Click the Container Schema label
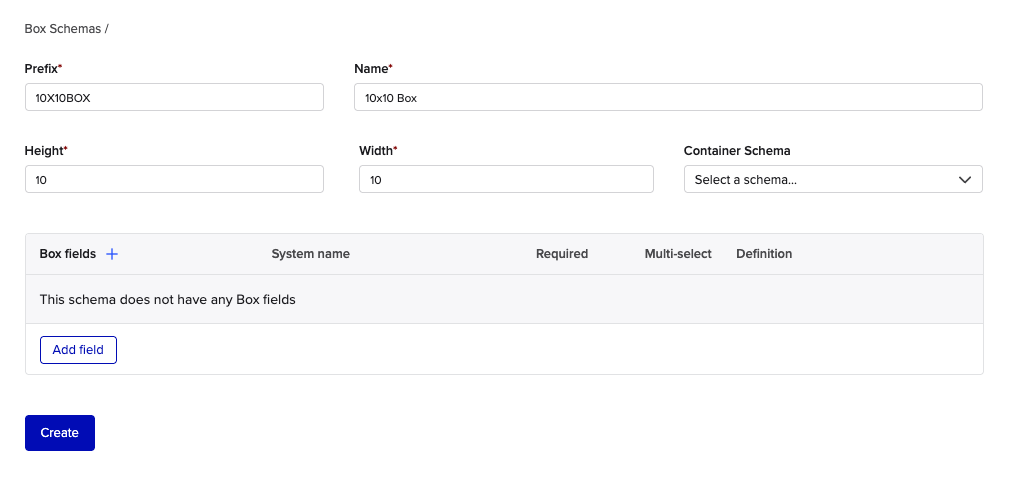 (737, 151)
